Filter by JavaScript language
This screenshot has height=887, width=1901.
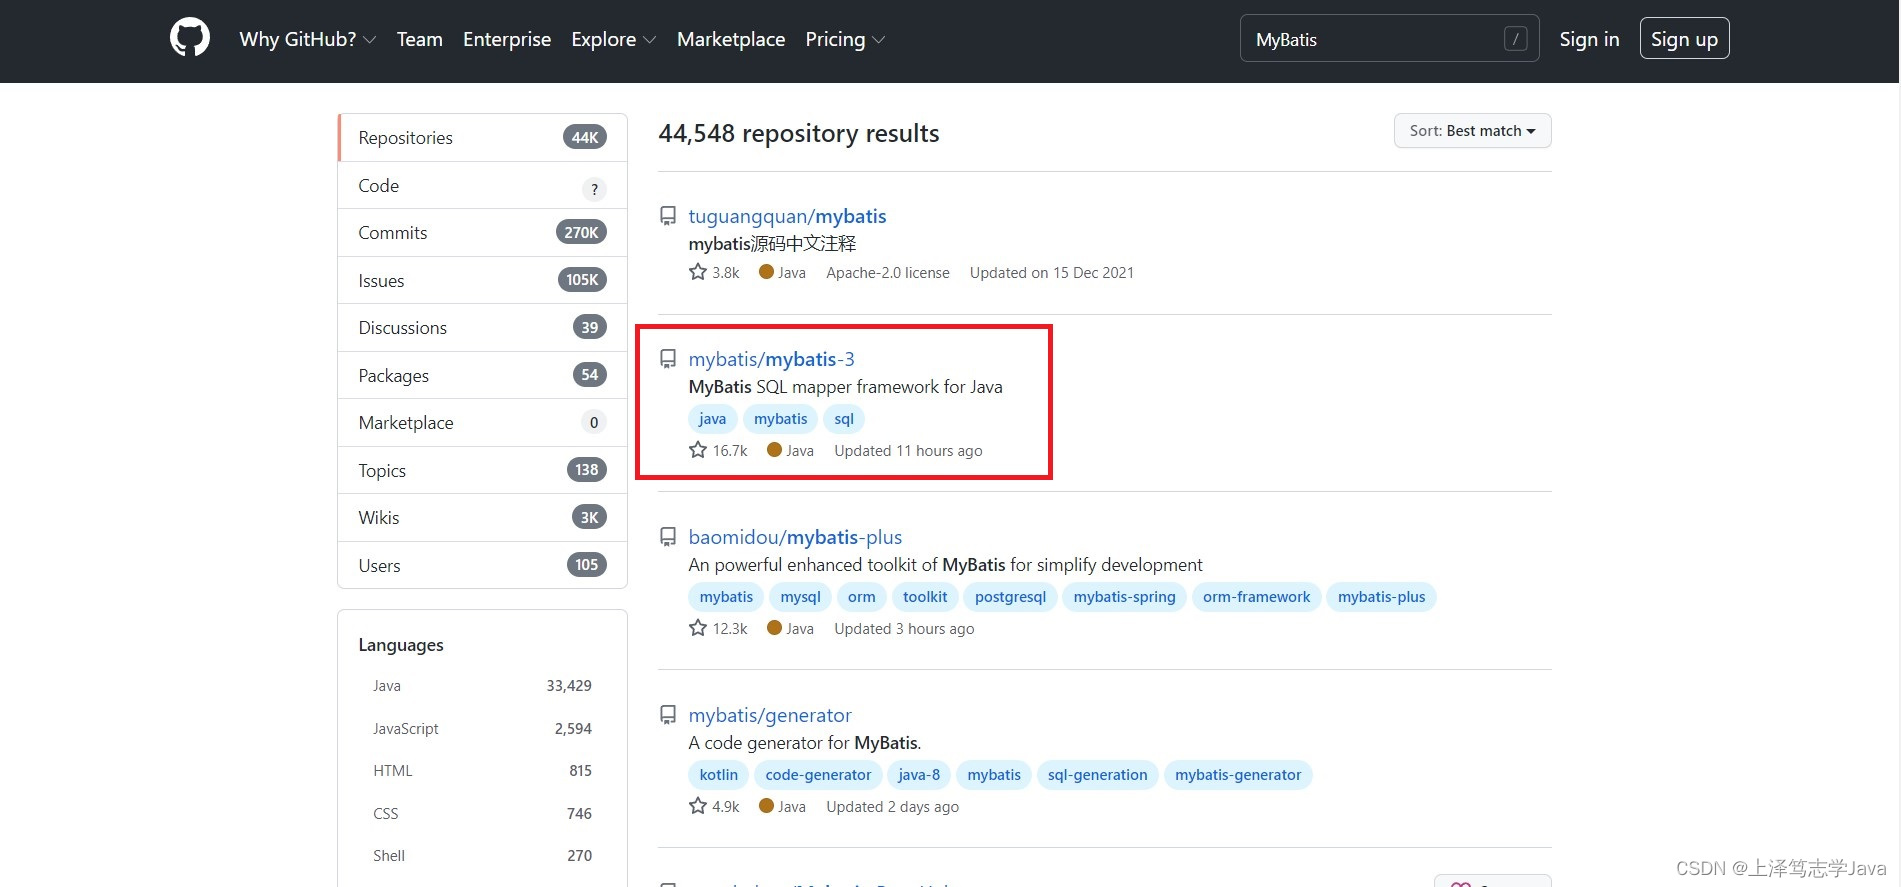pyautogui.click(x=482, y=729)
